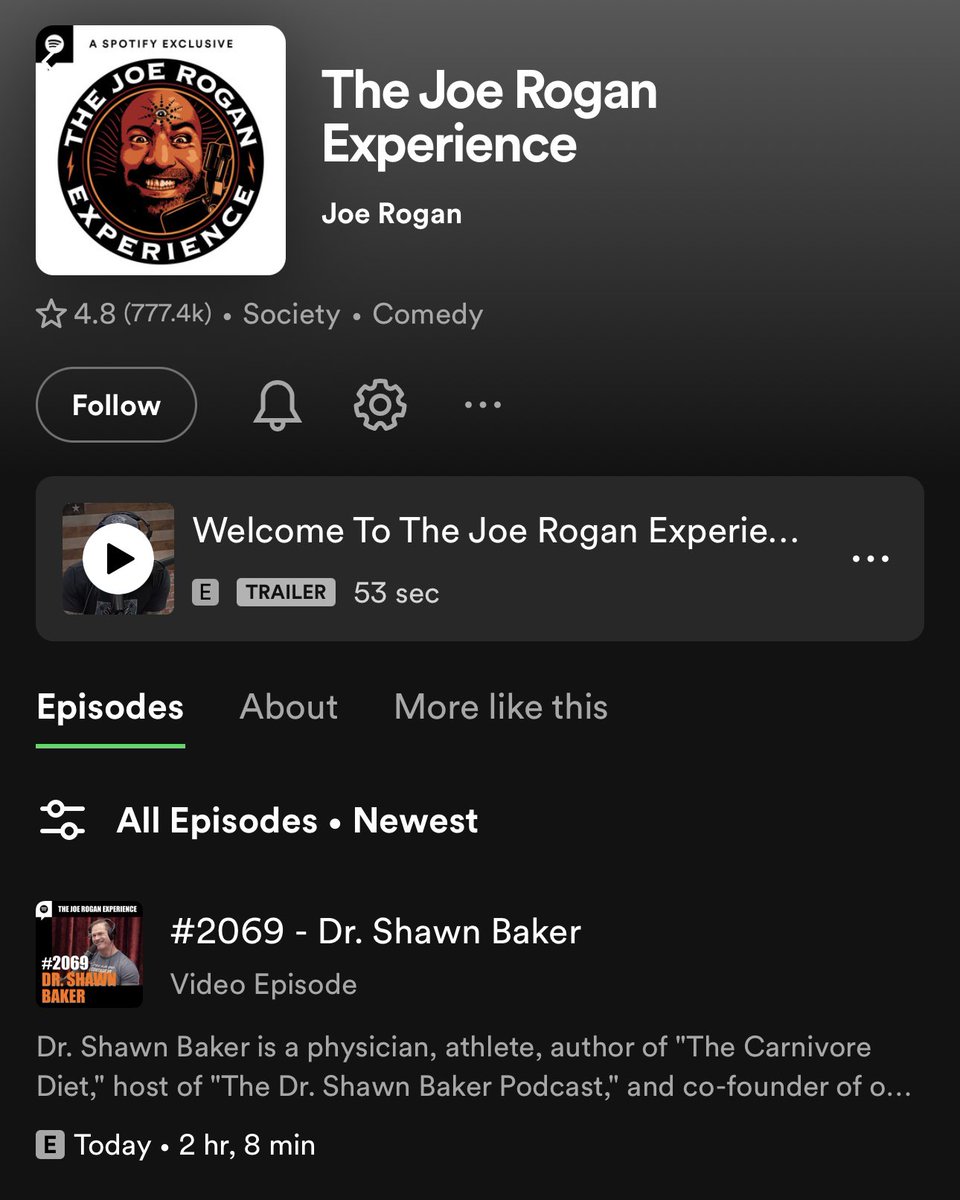The height and width of the screenshot is (1200, 960).
Task: Open podcast settings gear
Action: coord(379,405)
